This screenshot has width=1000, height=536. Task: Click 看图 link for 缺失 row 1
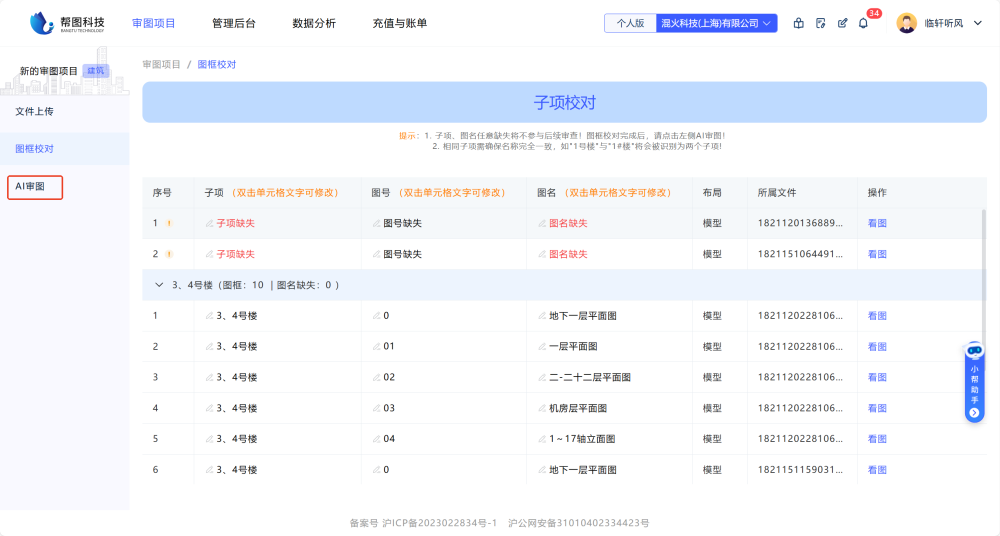point(877,223)
